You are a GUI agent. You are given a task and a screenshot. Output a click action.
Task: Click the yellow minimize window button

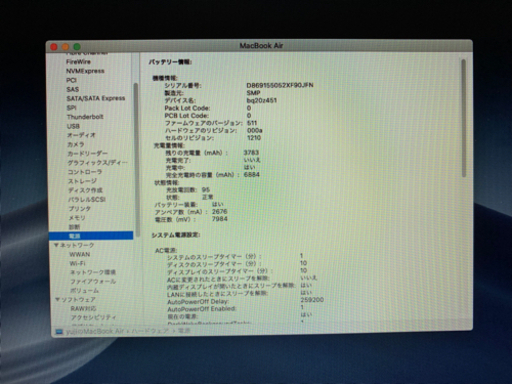(65, 47)
